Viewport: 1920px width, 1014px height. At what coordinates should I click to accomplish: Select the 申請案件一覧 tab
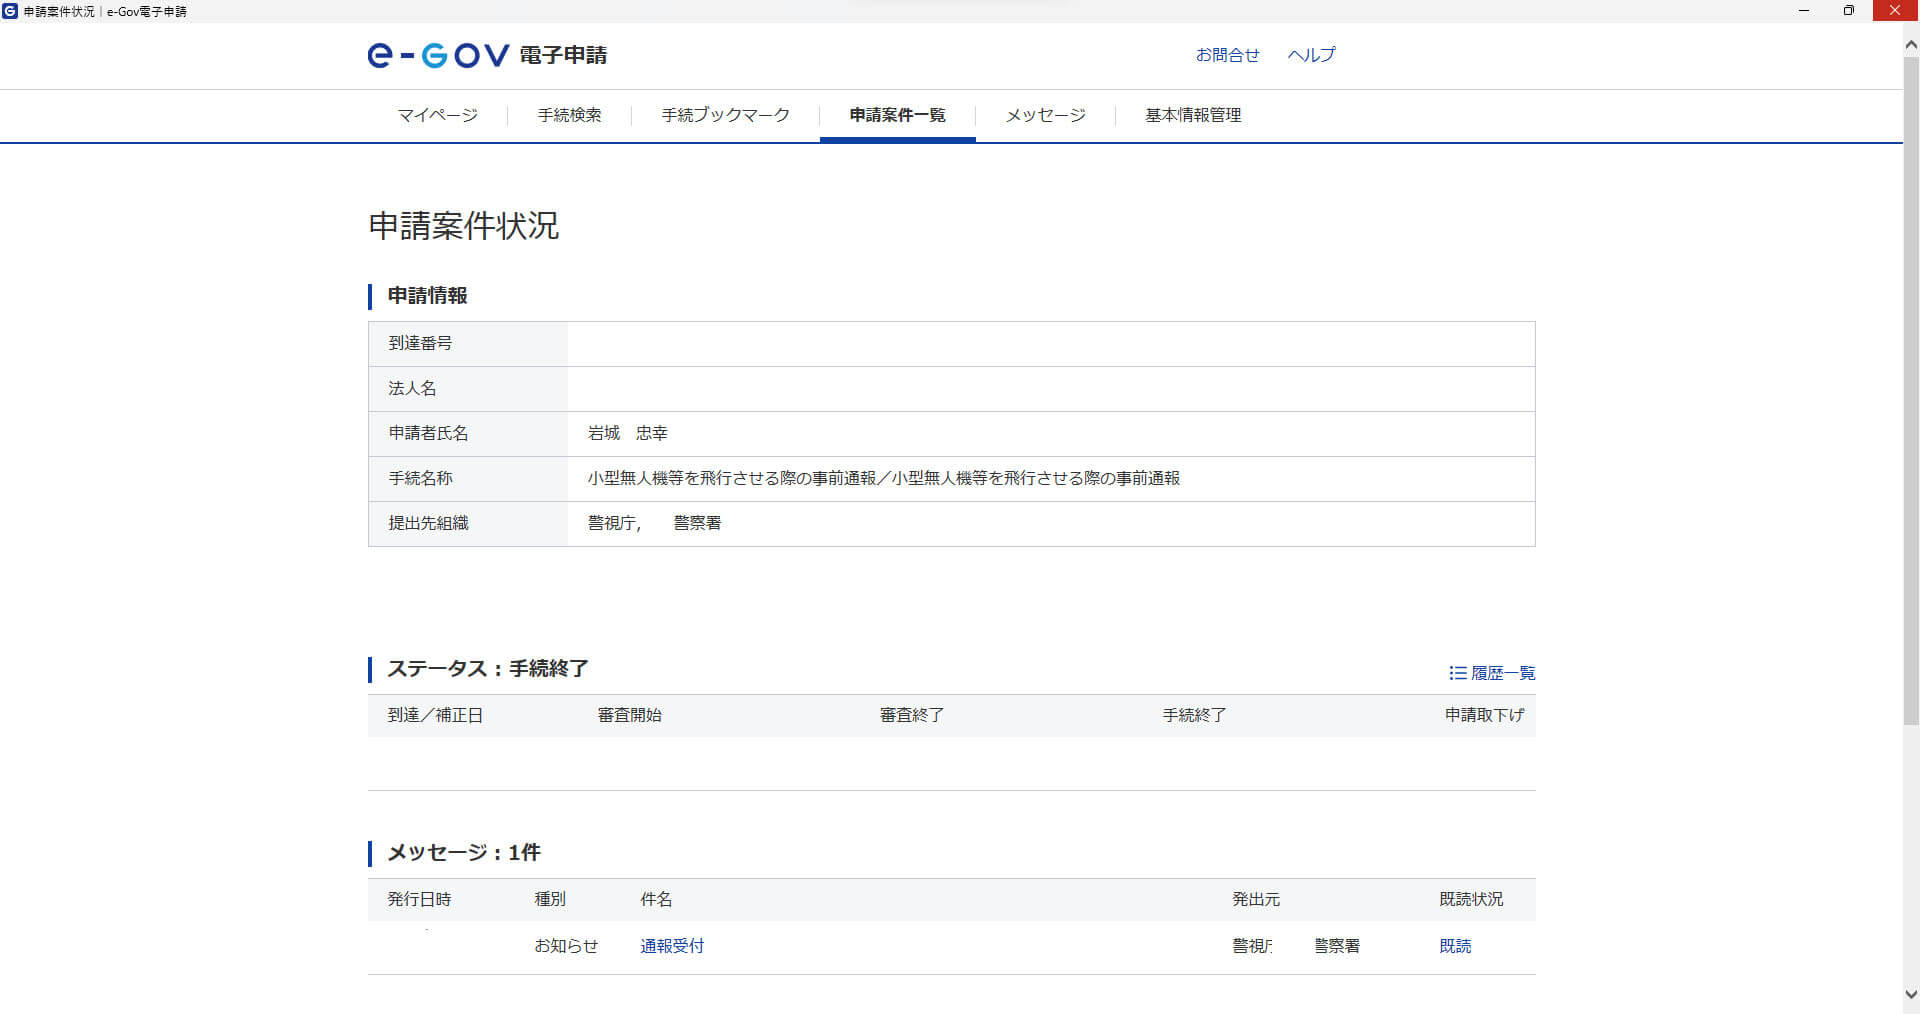point(897,115)
